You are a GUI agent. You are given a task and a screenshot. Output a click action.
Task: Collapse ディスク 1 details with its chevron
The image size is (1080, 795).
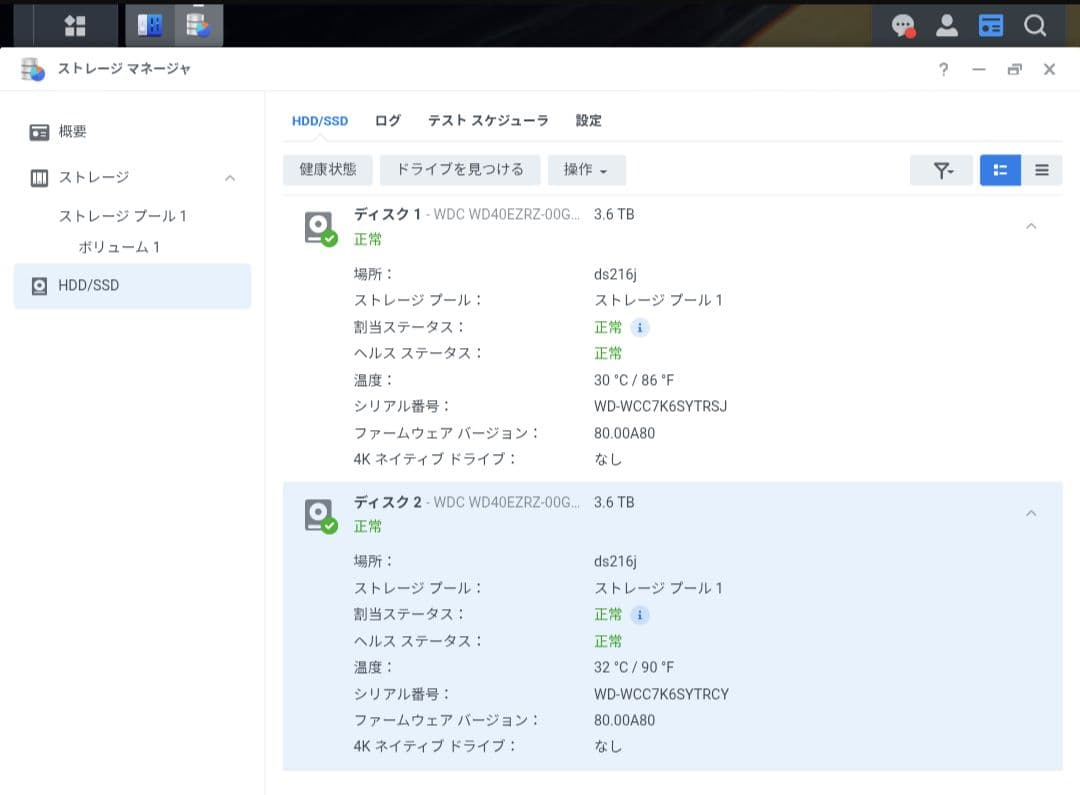(1031, 226)
